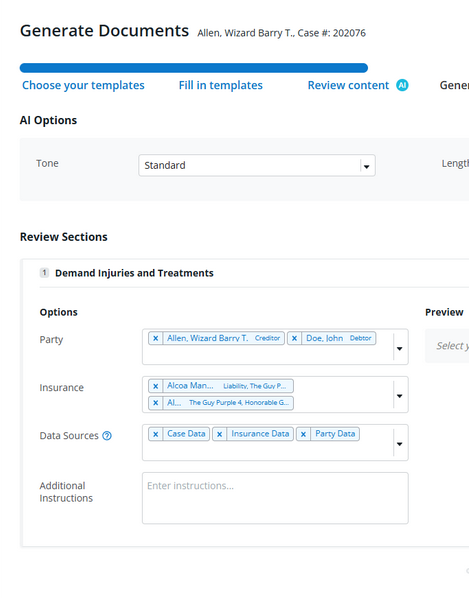Go to Review content step

(348, 85)
